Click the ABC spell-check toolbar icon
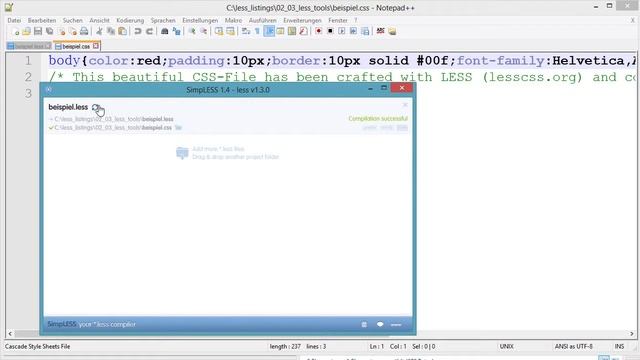The image size is (640, 360). coord(380,31)
